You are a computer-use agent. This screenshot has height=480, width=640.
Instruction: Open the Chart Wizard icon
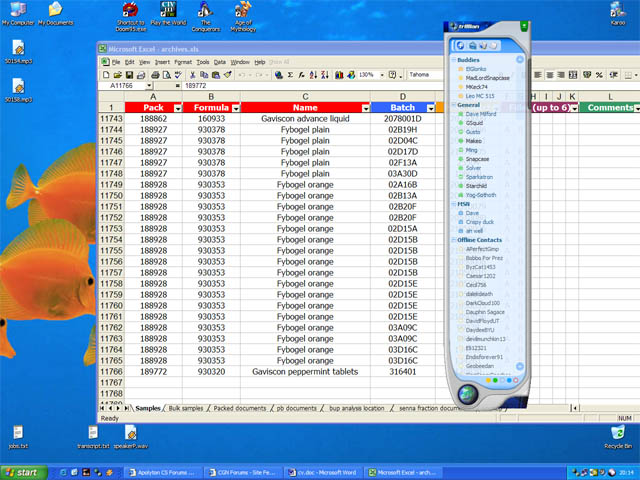pyautogui.click(x=338, y=74)
